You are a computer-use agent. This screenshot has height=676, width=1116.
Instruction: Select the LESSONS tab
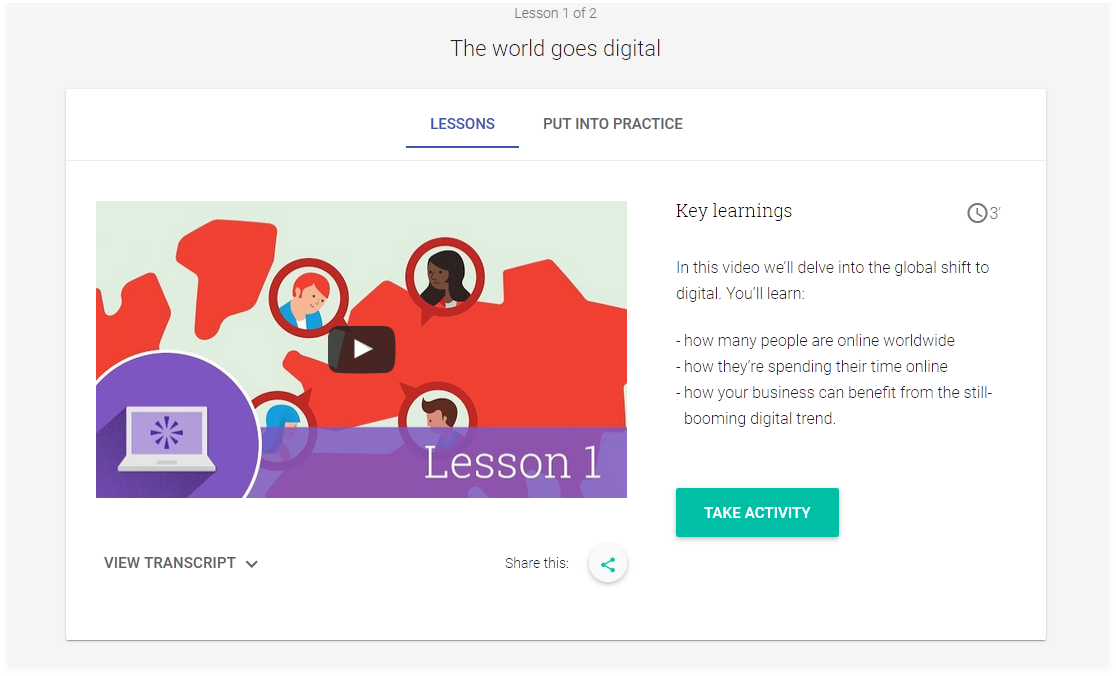(x=462, y=124)
